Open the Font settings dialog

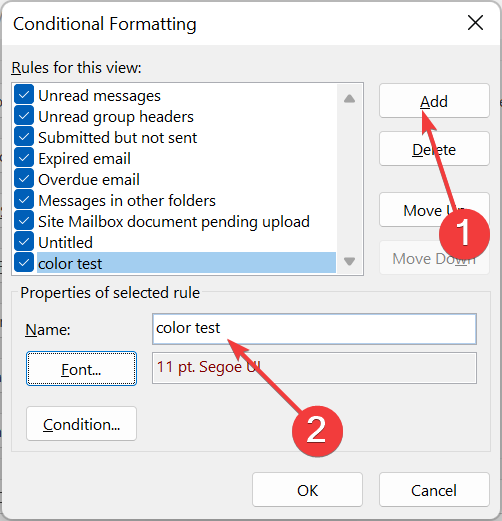[81, 369]
